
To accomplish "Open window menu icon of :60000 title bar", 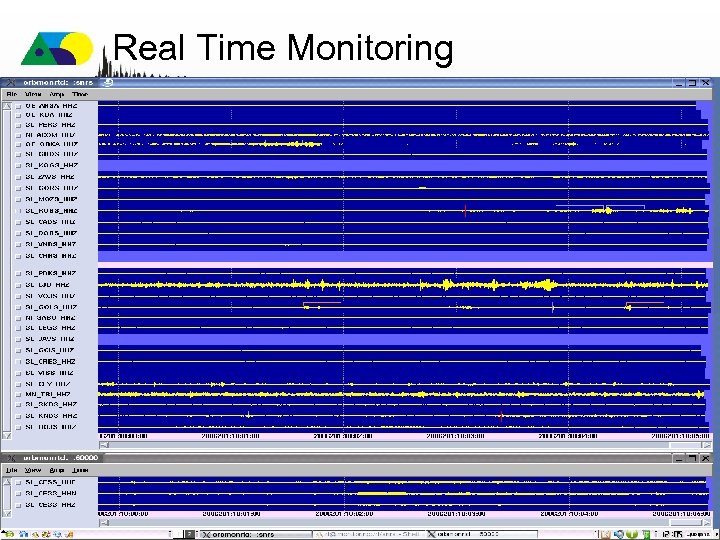I will pos(10,458).
